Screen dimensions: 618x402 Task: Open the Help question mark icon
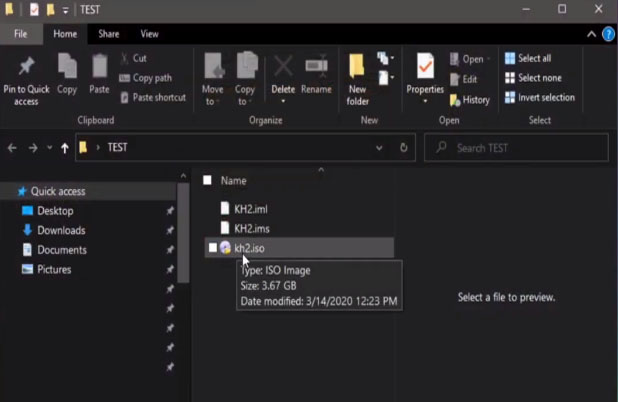[x=607, y=34]
